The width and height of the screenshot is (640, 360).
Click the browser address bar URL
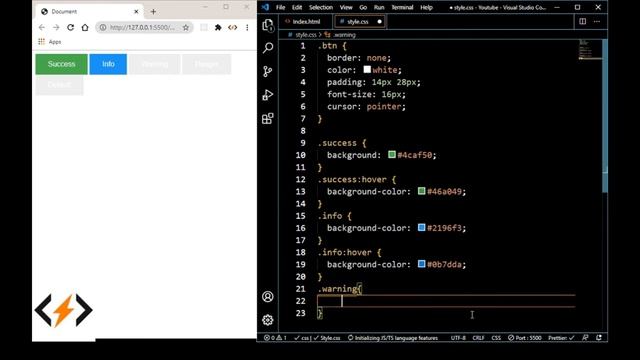pyautogui.click(x=142, y=27)
